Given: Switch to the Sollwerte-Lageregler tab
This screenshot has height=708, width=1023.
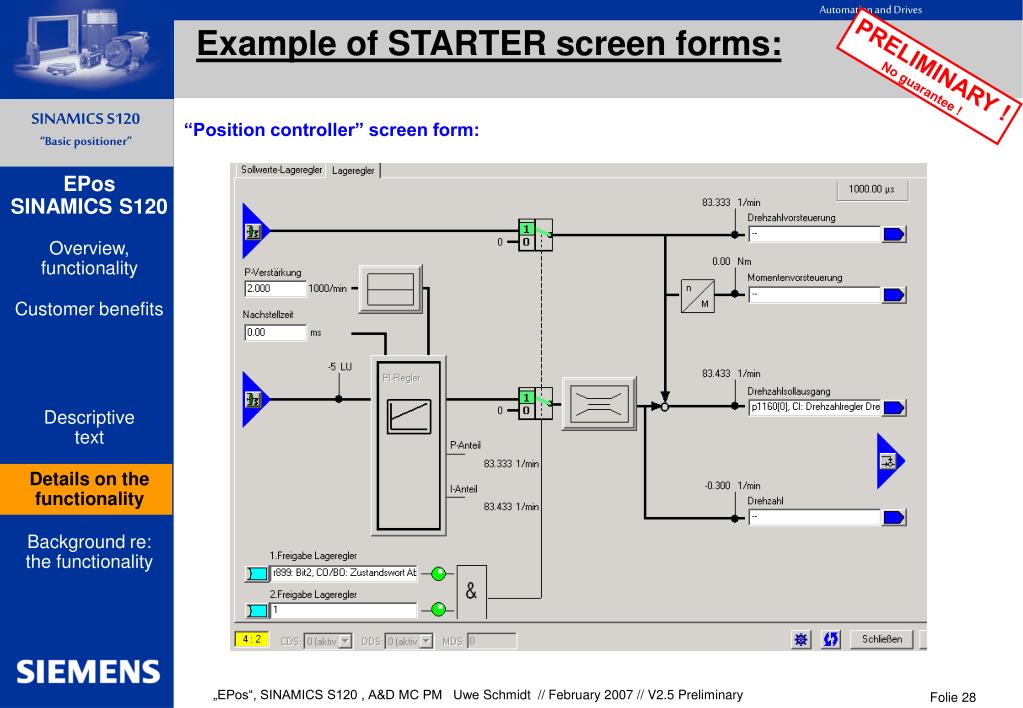Looking at the screenshot, I should click(281, 170).
